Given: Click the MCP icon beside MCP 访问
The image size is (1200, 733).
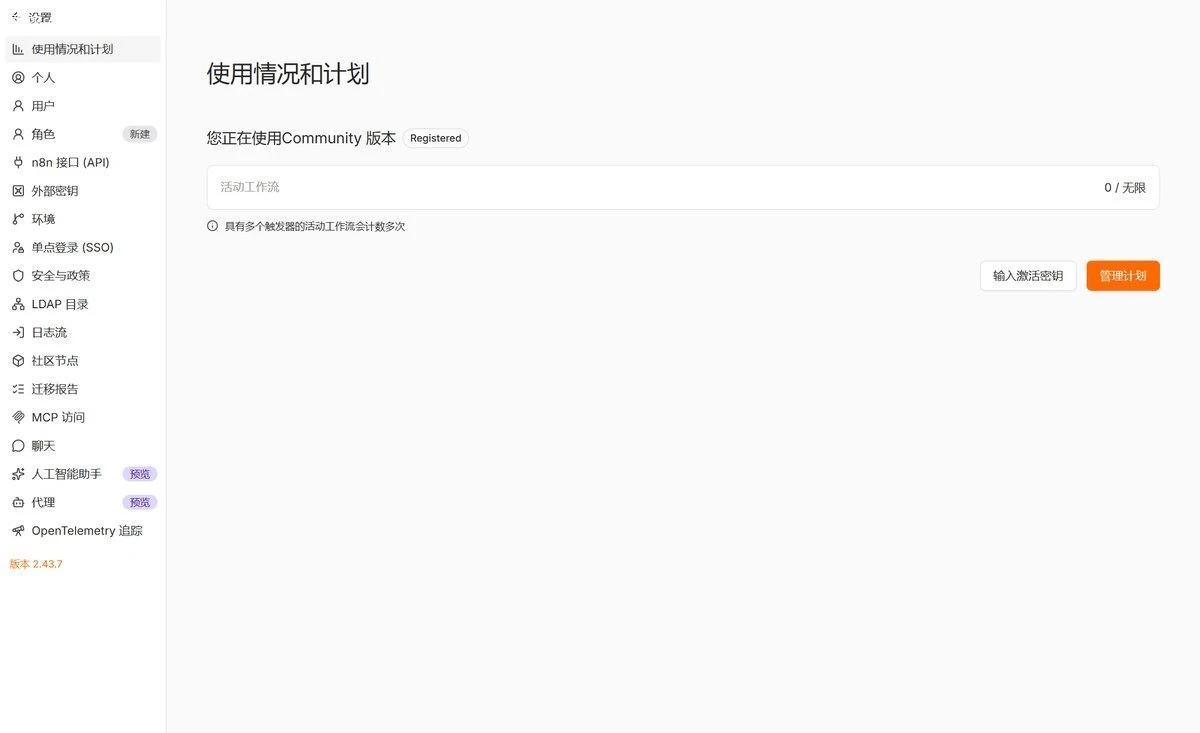Looking at the screenshot, I should click(18, 417).
